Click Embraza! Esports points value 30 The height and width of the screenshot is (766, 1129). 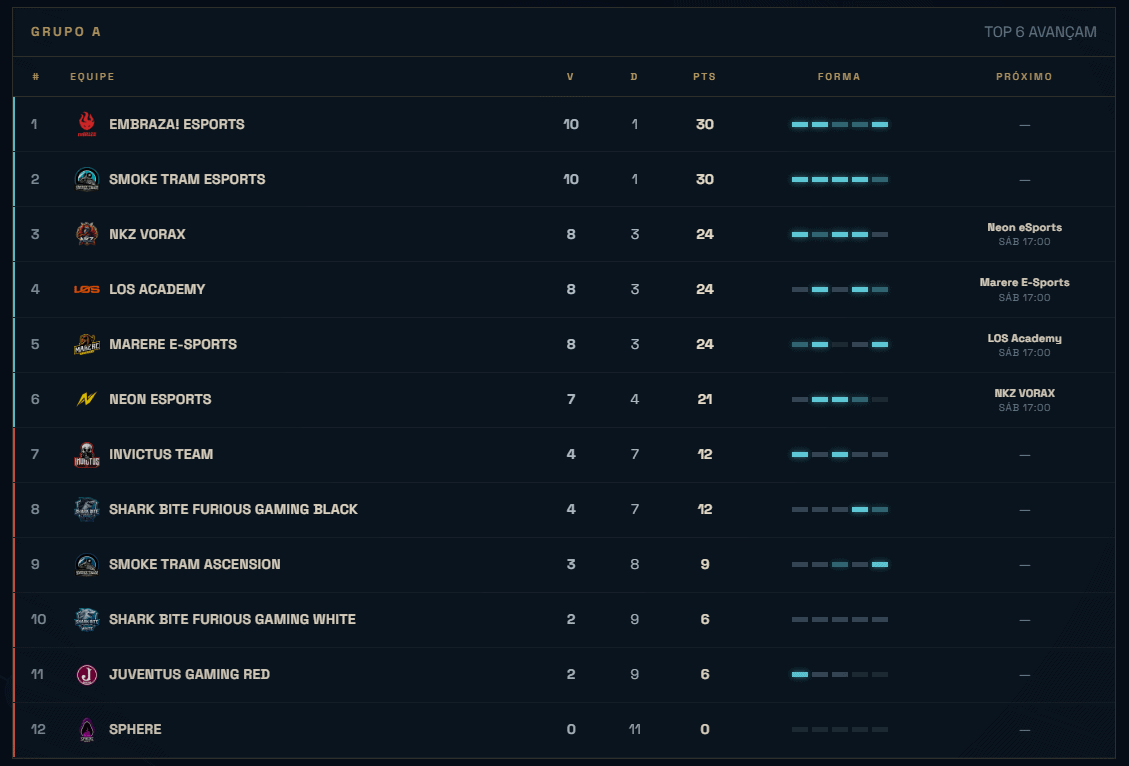coord(705,124)
